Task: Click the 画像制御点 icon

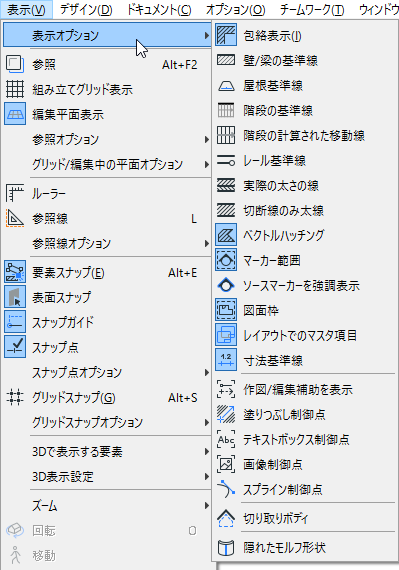Action: (226, 464)
